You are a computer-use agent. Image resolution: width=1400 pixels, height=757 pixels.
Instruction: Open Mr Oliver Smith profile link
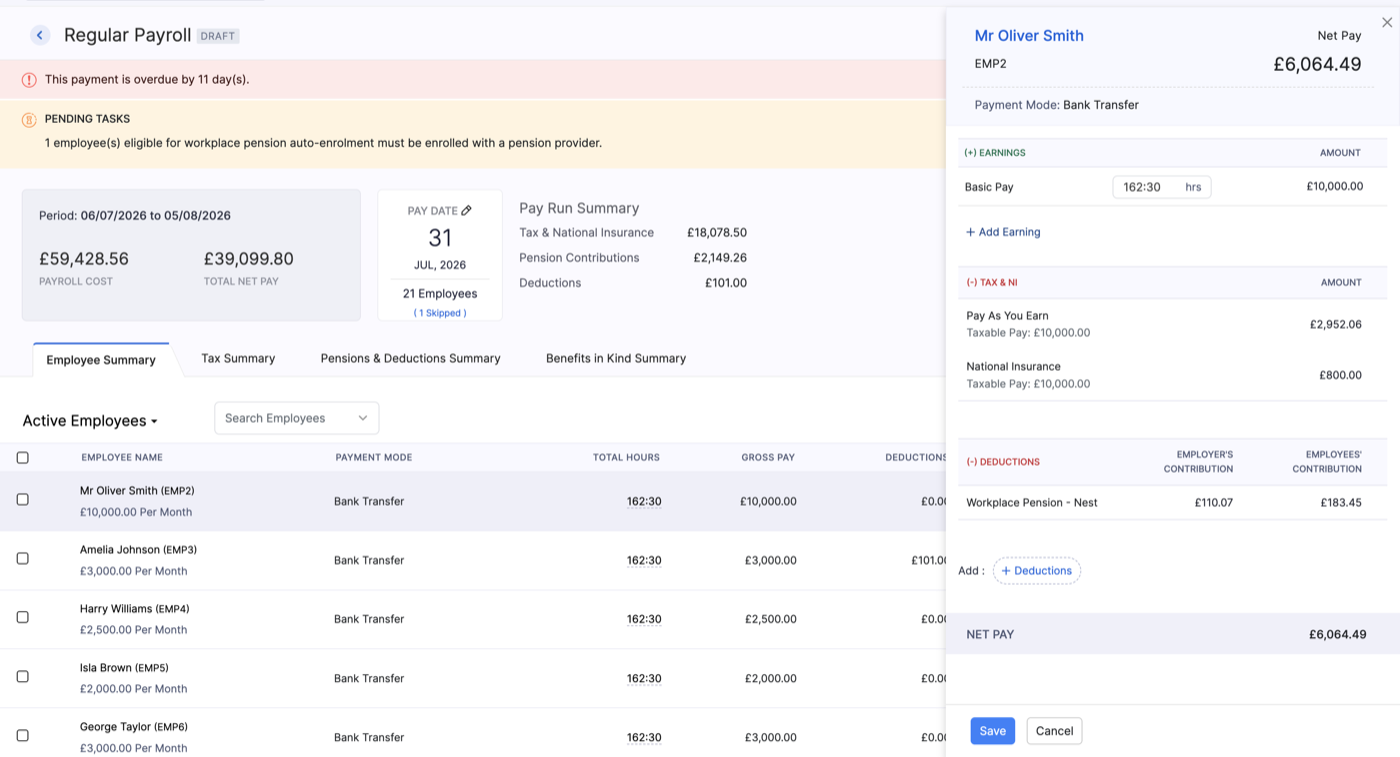1029,36
